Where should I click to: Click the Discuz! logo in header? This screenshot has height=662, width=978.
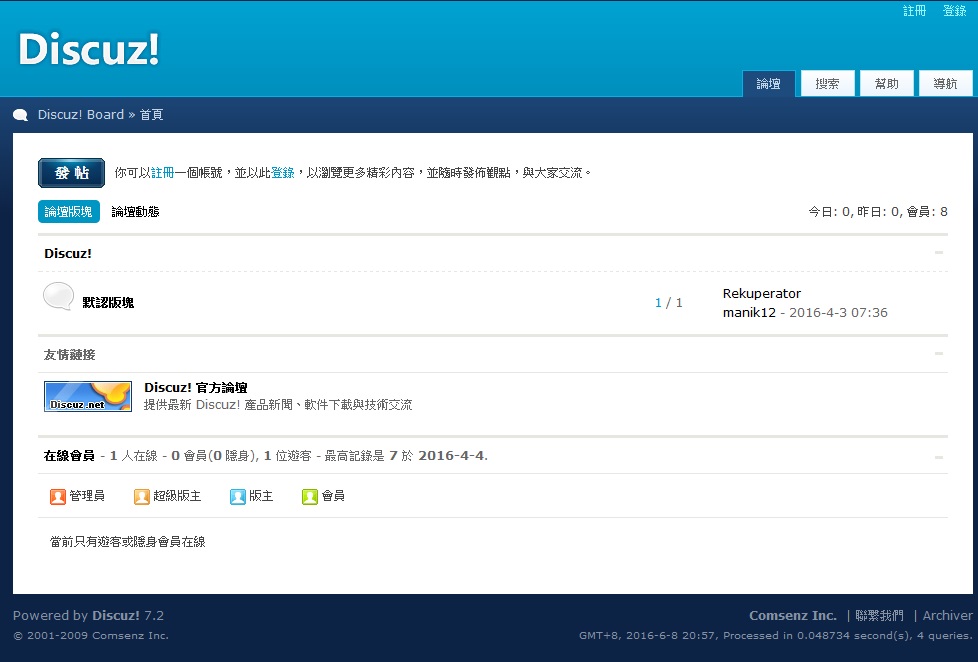(x=89, y=49)
